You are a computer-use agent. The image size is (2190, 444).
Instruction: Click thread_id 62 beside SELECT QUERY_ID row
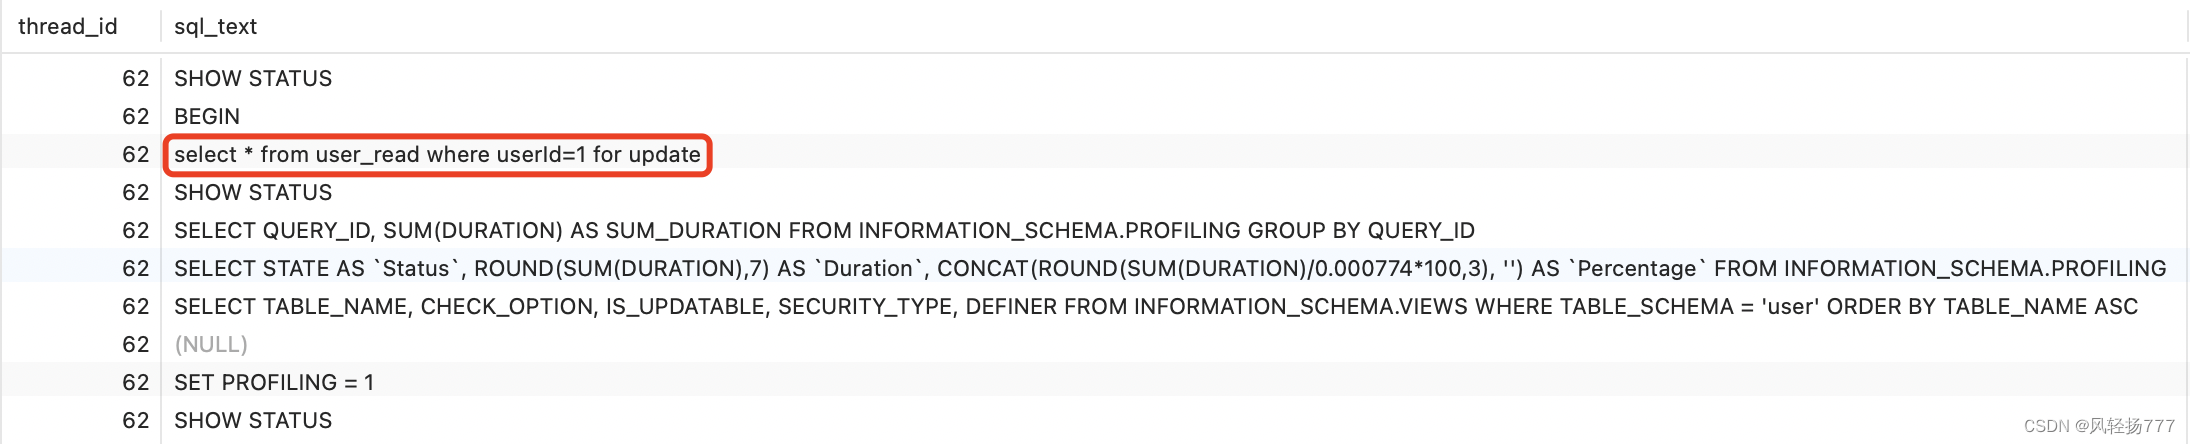(136, 231)
